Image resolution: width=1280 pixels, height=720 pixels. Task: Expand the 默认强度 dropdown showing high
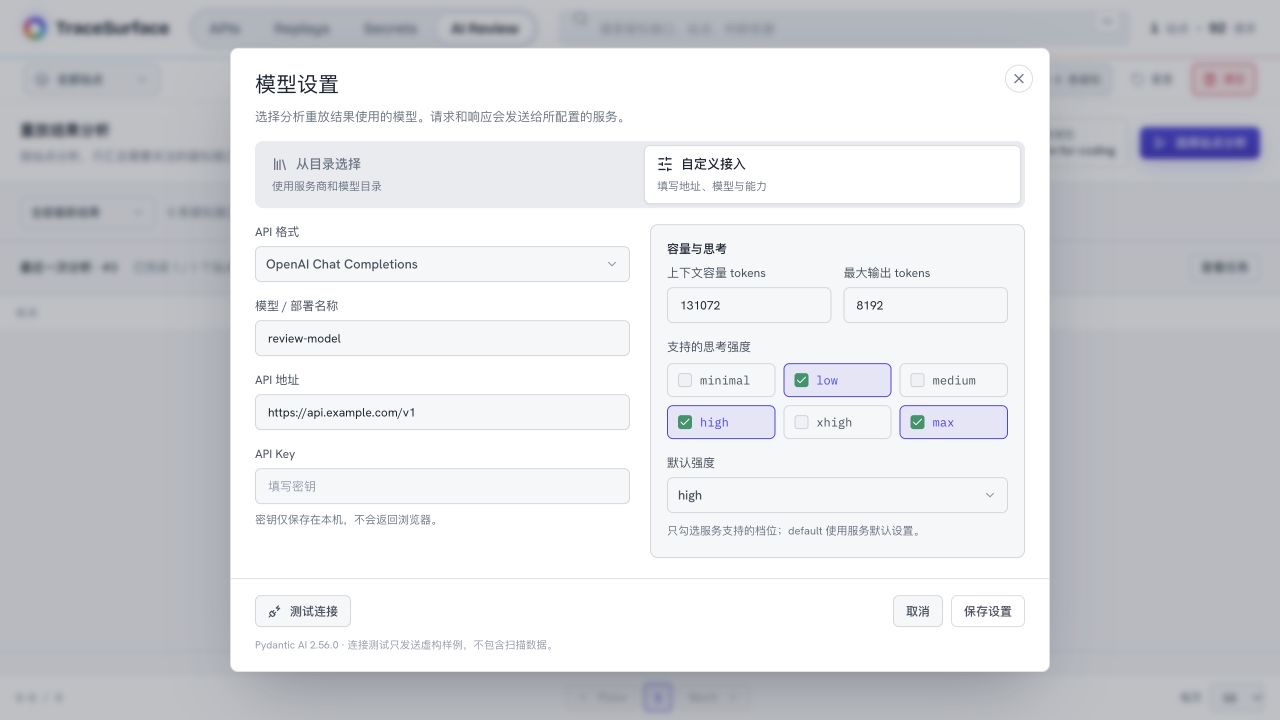837,495
